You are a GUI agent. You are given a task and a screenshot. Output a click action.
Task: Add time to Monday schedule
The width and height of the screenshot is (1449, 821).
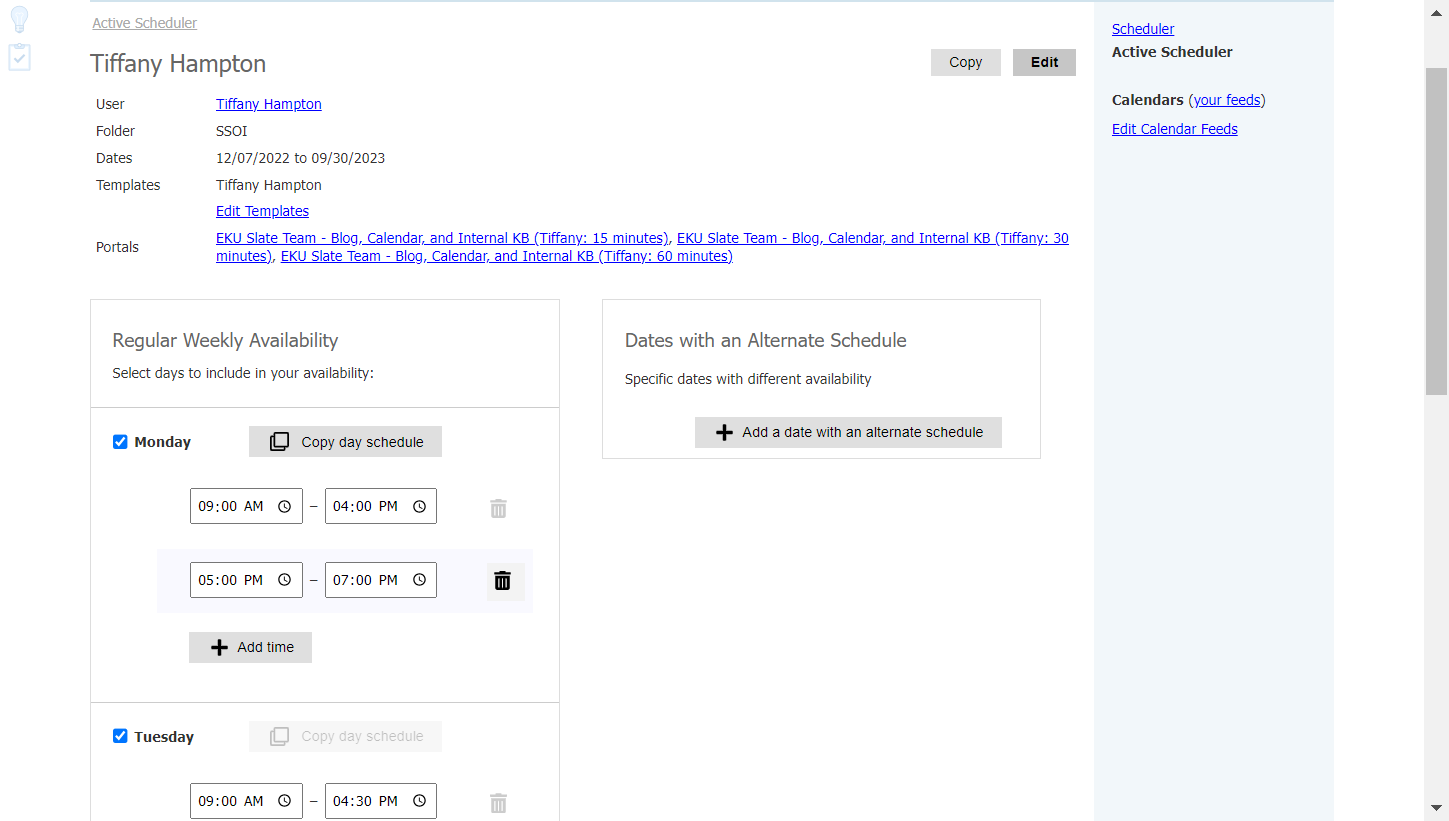pyautogui.click(x=250, y=647)
